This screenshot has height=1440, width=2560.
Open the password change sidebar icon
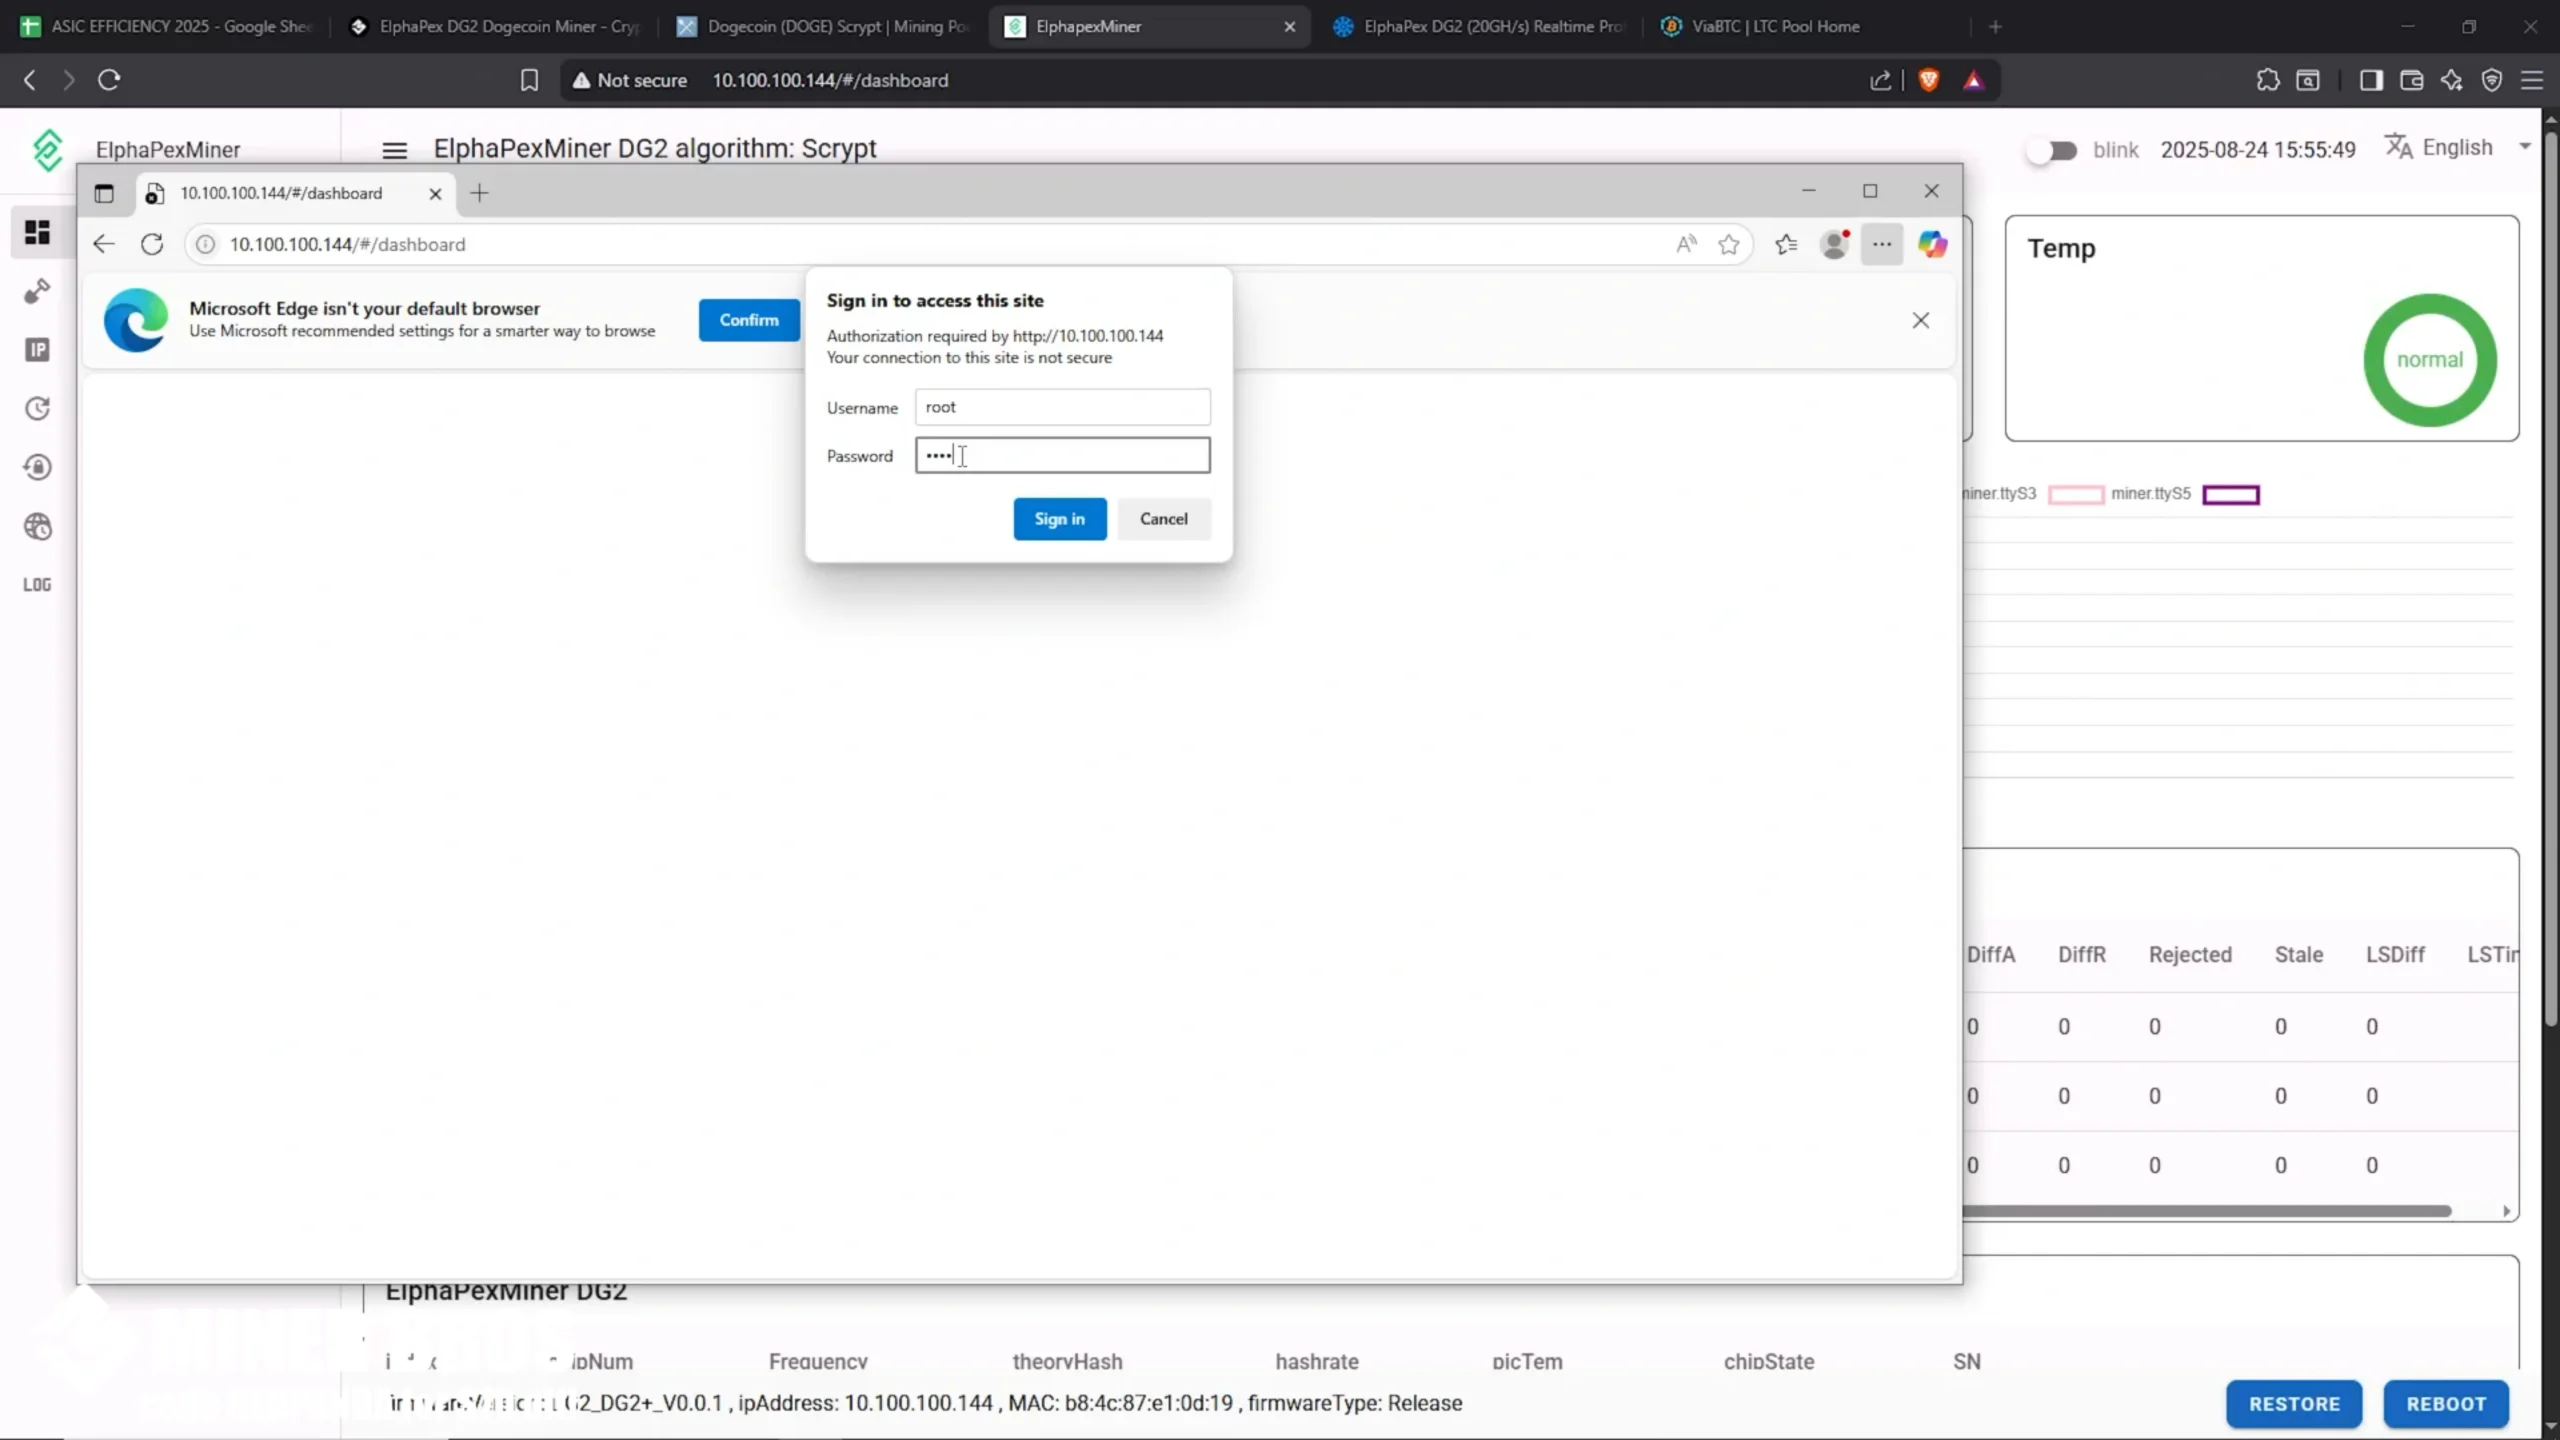[x=37, y=467]
